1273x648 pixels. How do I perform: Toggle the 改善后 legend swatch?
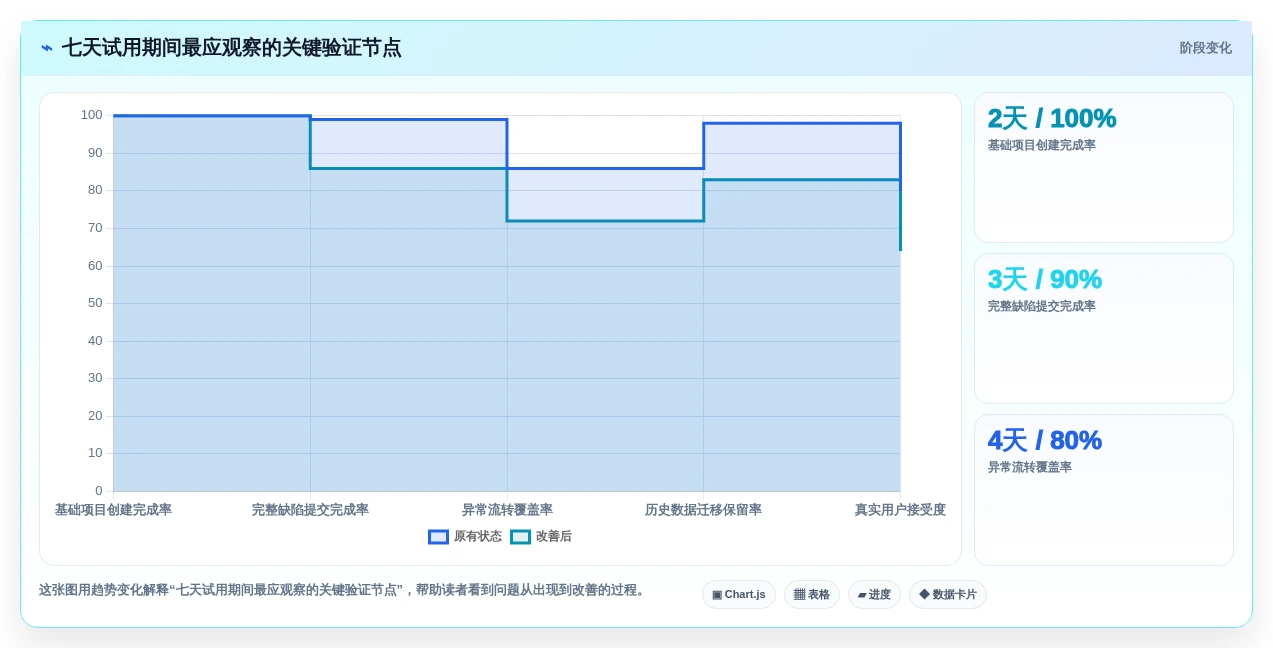(520, 537)
